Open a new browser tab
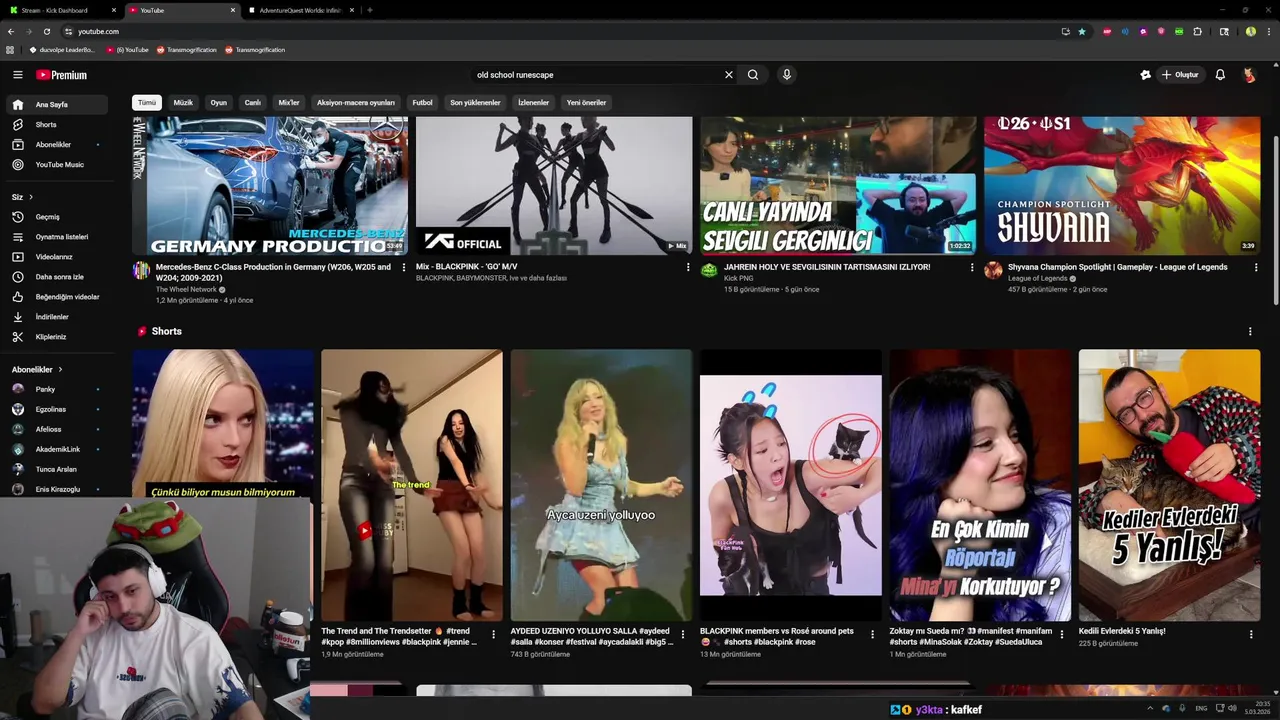Viewport: 1280px width, 720px height. 370,10
